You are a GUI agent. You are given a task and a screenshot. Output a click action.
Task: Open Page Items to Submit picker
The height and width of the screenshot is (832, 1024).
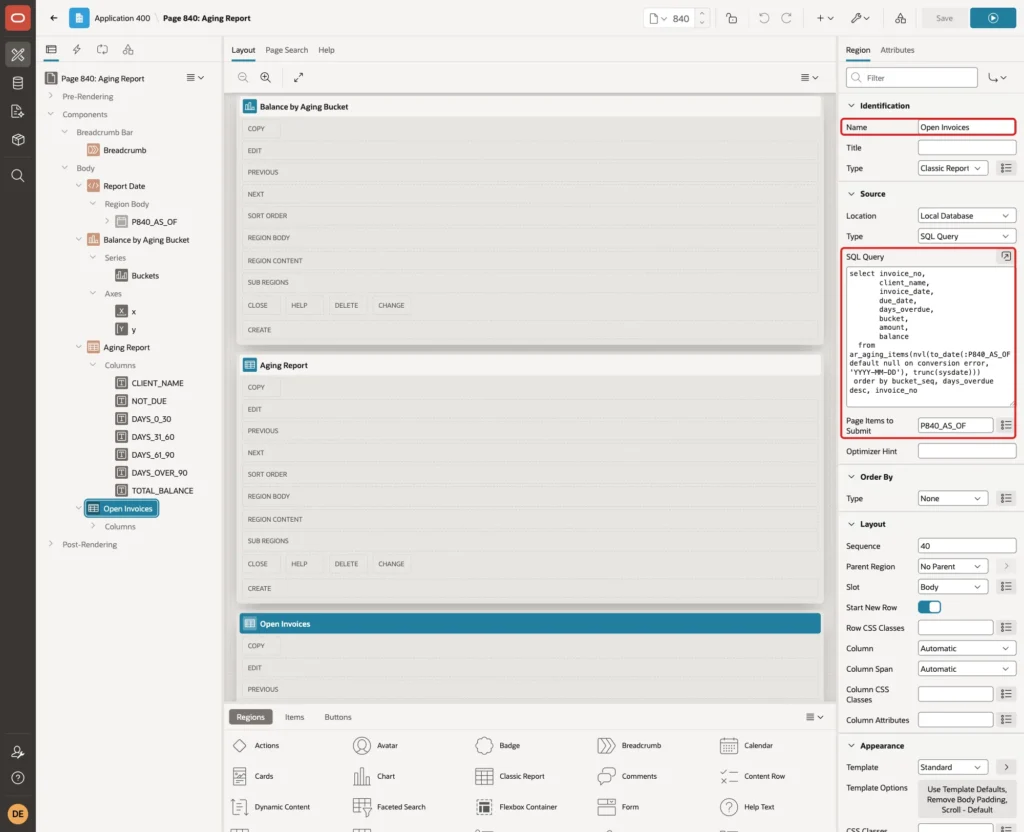click(x=1006, y=425)
